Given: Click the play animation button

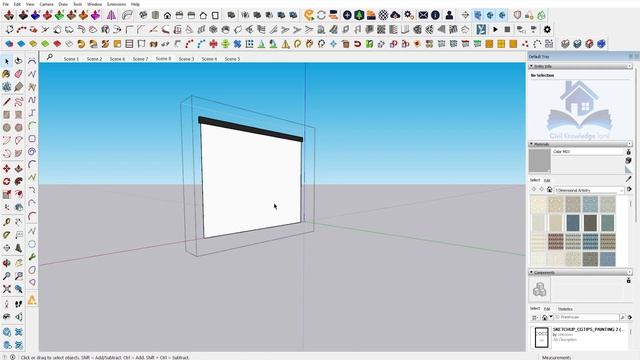Looking at the screenshot, I should coord(495,29).
